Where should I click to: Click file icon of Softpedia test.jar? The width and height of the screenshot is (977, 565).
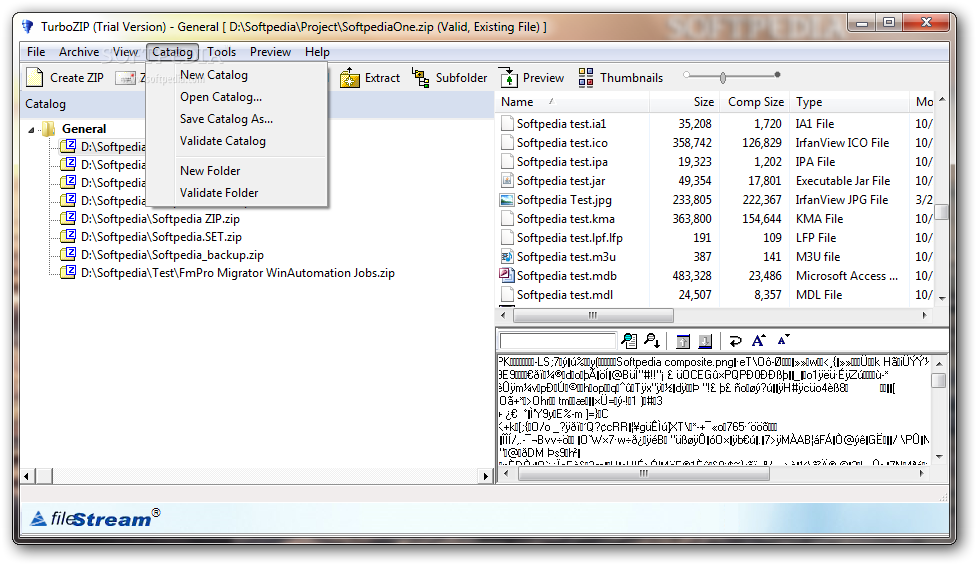507,181
